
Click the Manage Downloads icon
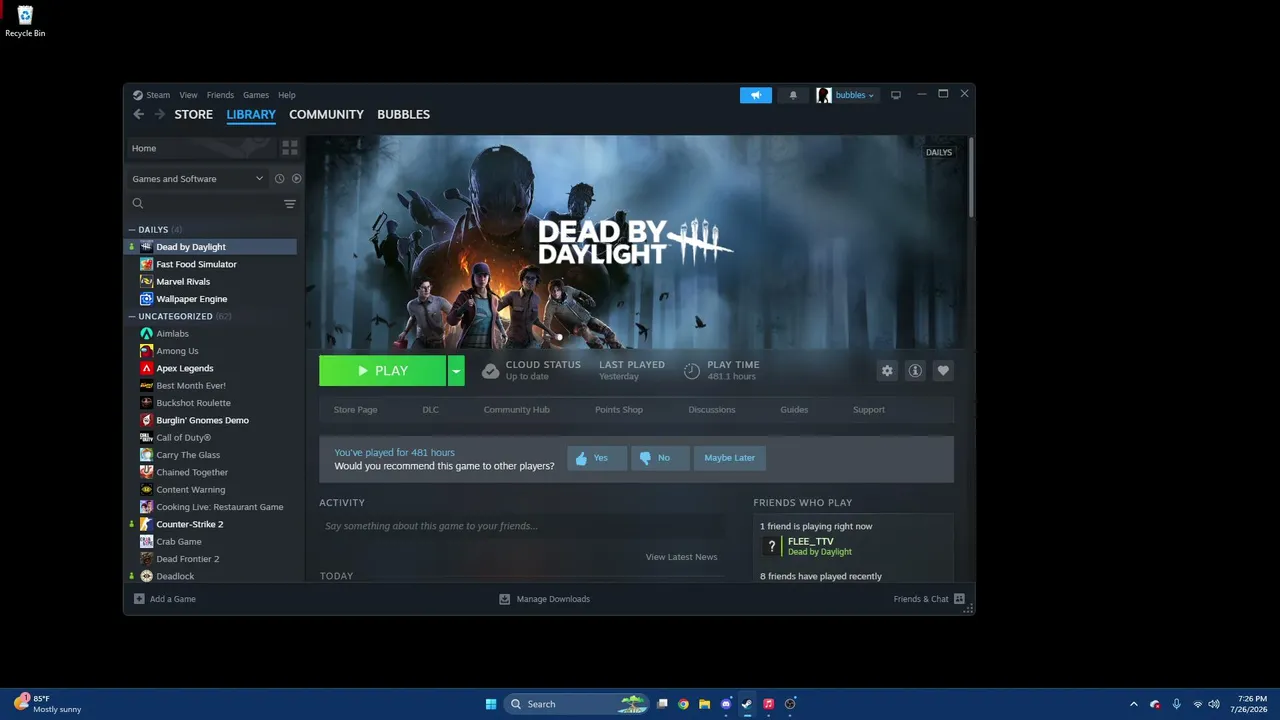[505, 599]
